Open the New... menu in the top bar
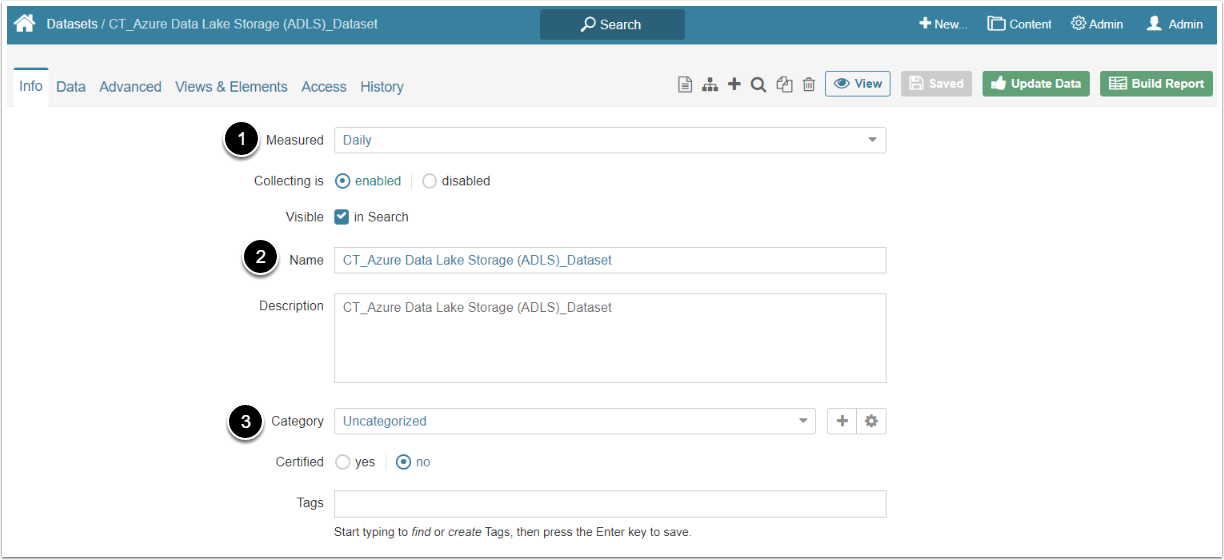This screenshot has height=560, width=1224. coord(943,24)
